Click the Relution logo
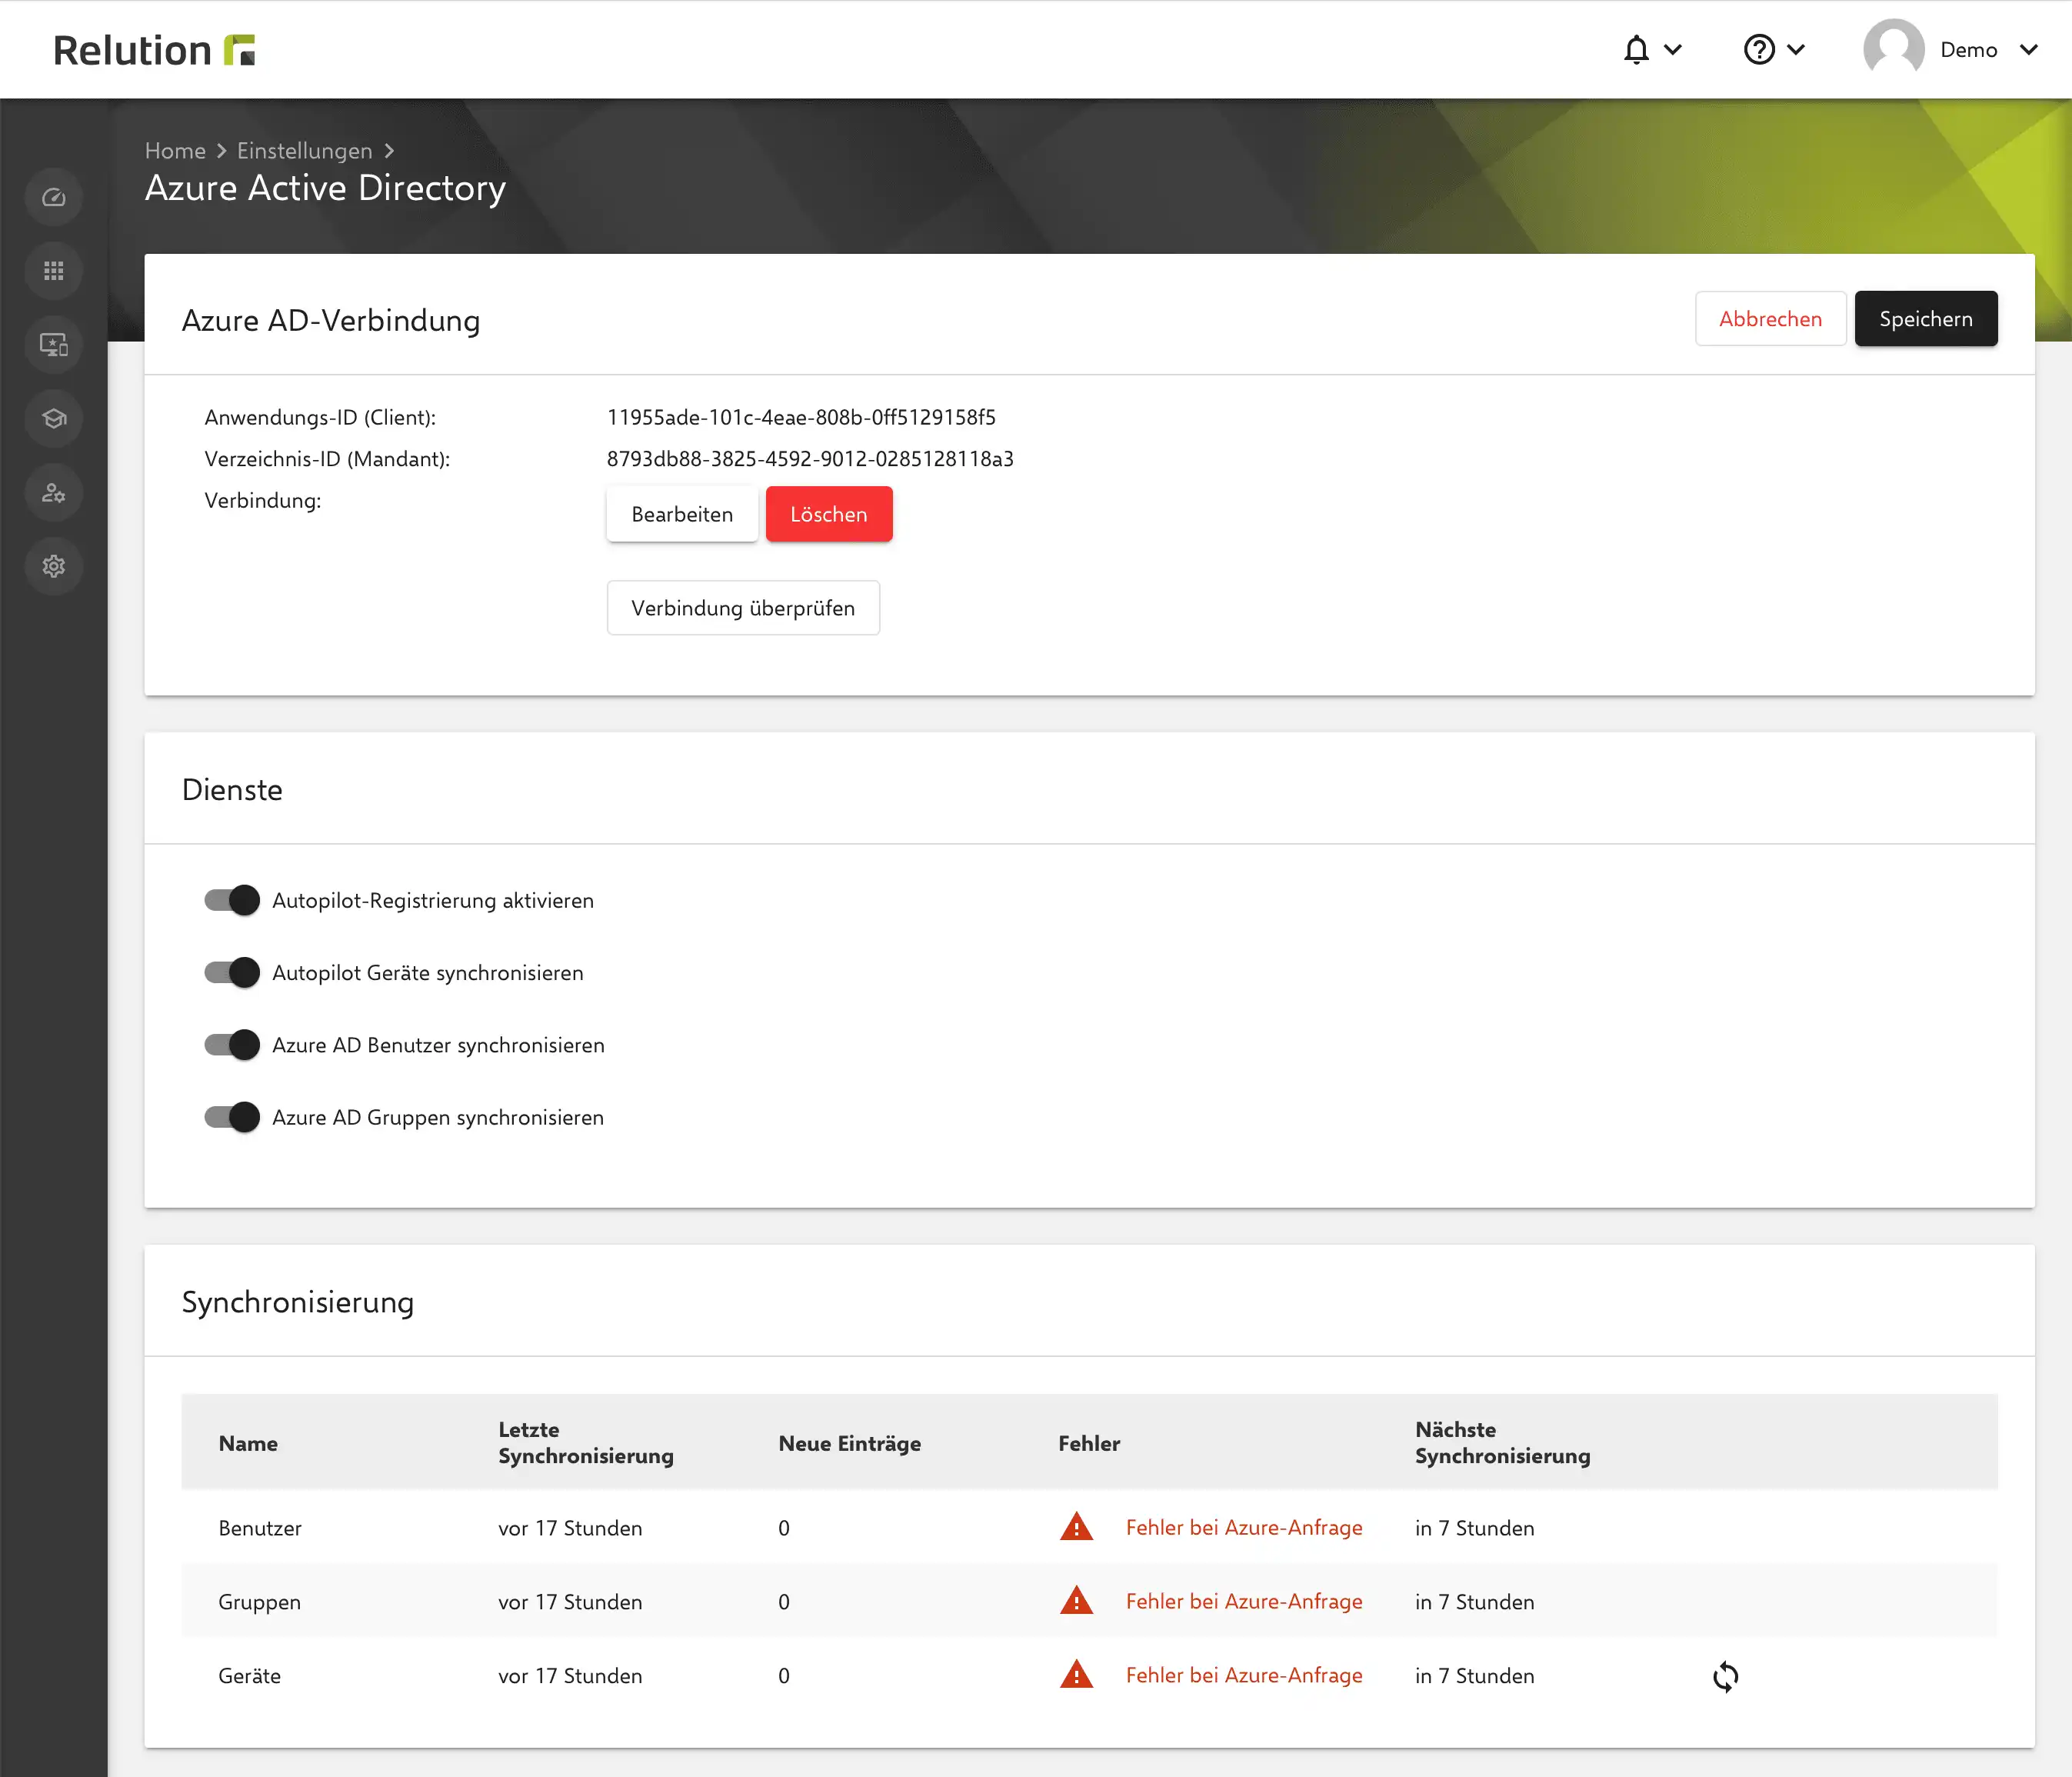 154,50
